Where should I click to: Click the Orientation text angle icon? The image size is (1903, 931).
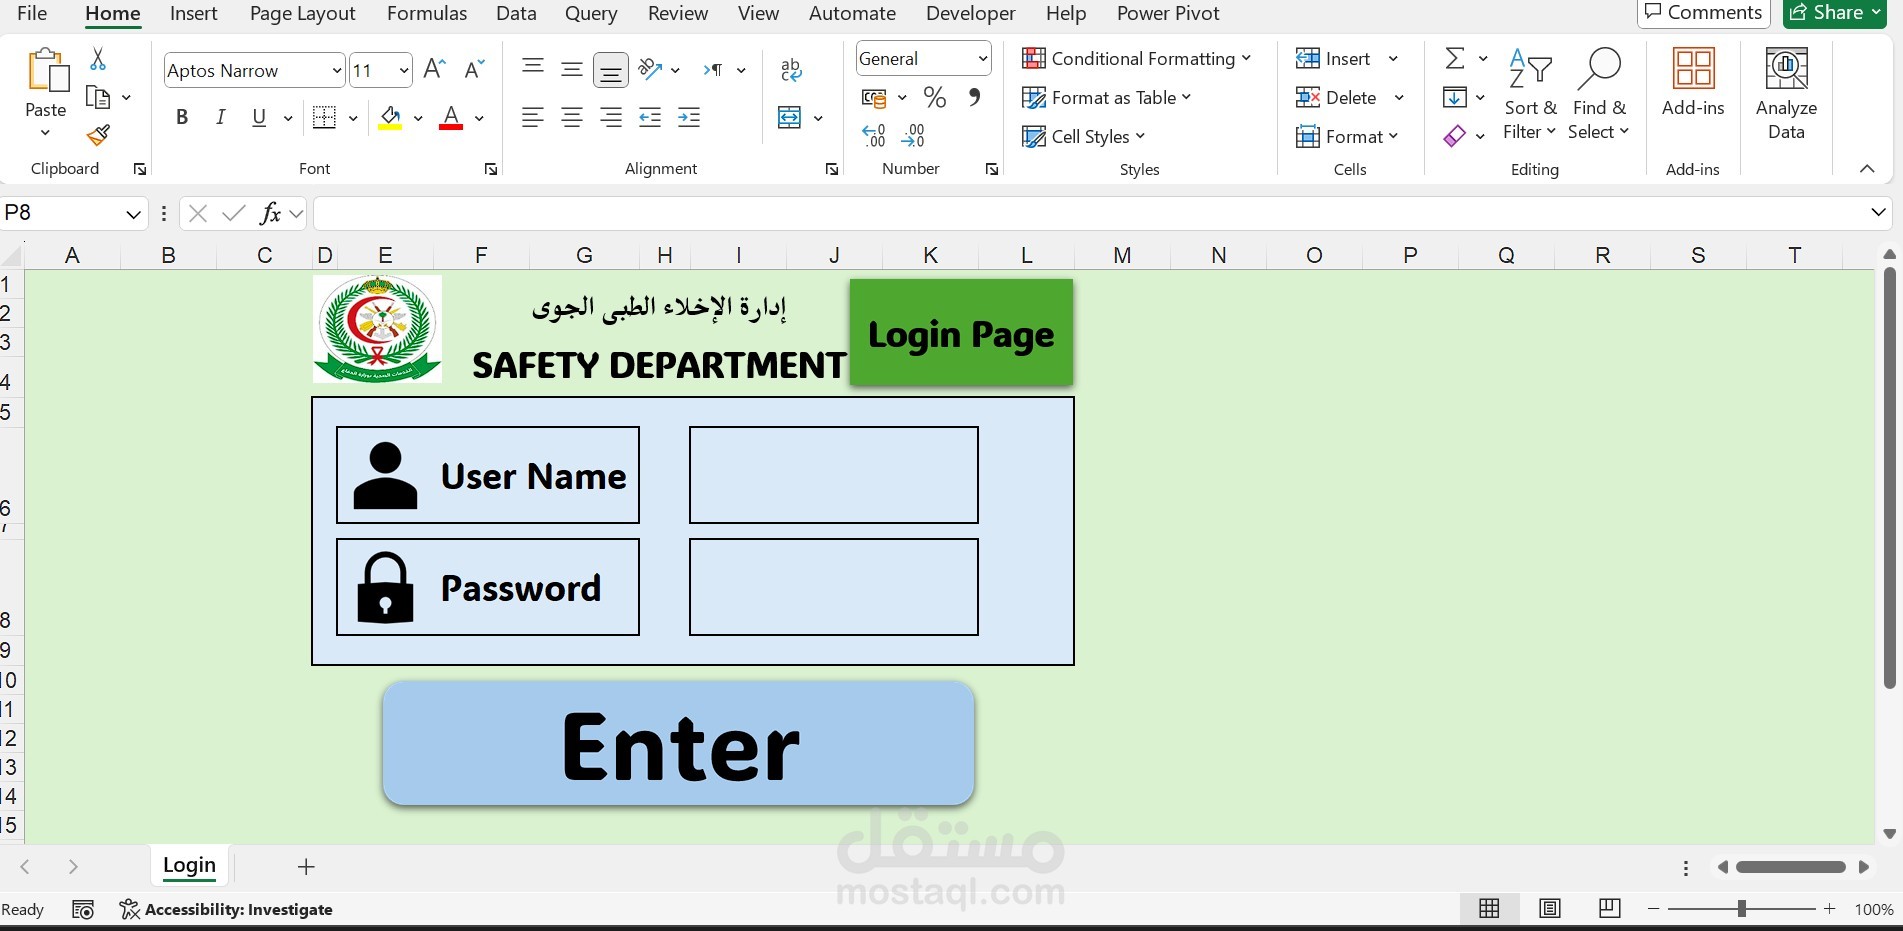click(x=651, y=69)
